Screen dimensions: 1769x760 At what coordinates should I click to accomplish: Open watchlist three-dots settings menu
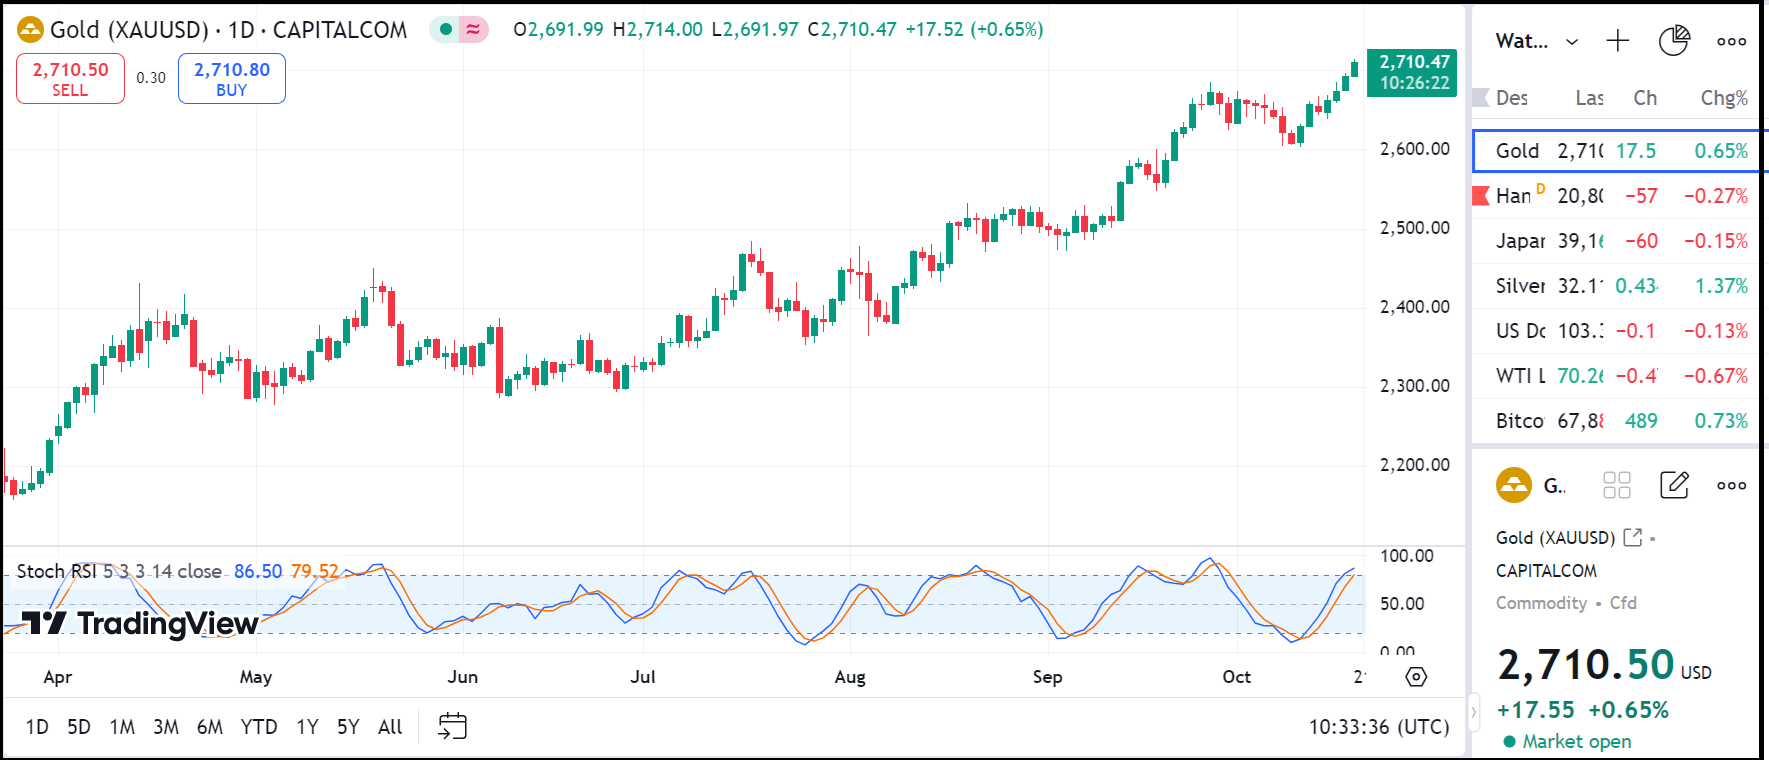(x=1731, y=41)
